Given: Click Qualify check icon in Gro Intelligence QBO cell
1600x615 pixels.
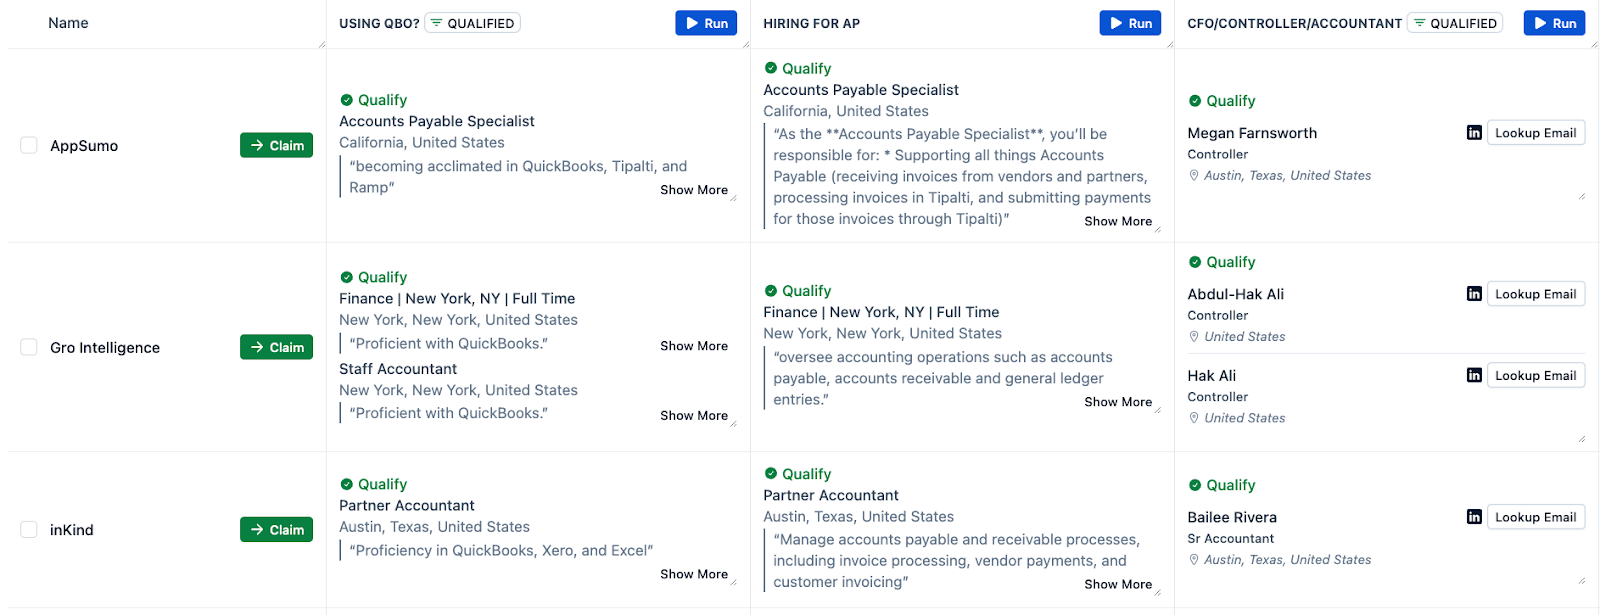Looking at the screenshot, I should (x=346, y=277).
